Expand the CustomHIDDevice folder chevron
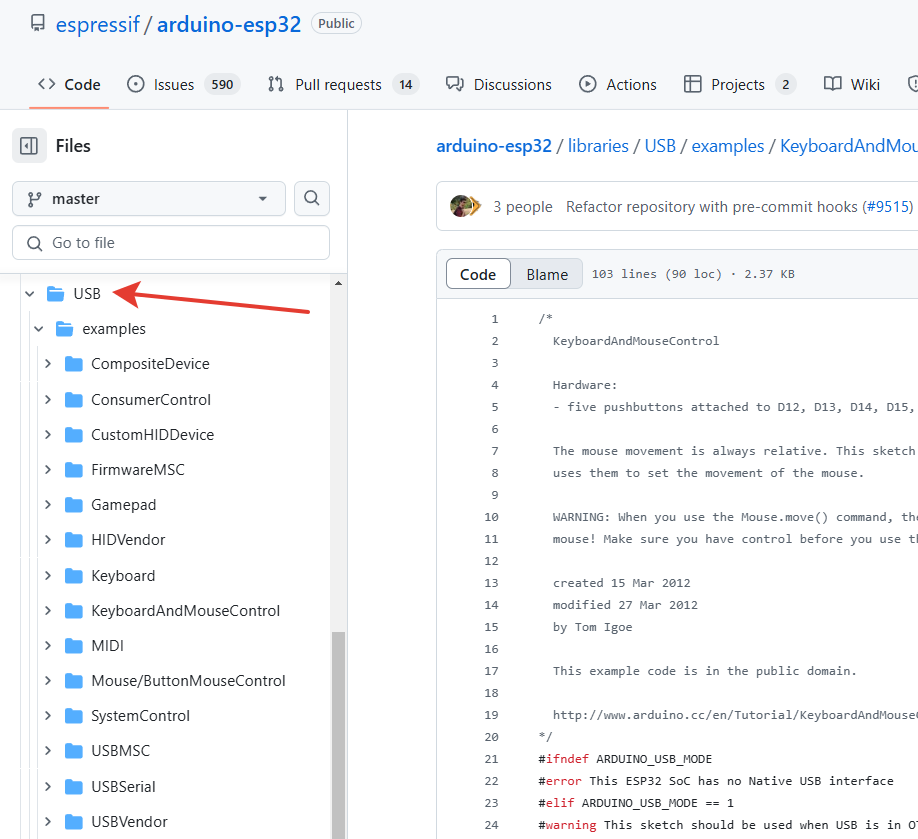The image size is (918, 839). point(48,435)
